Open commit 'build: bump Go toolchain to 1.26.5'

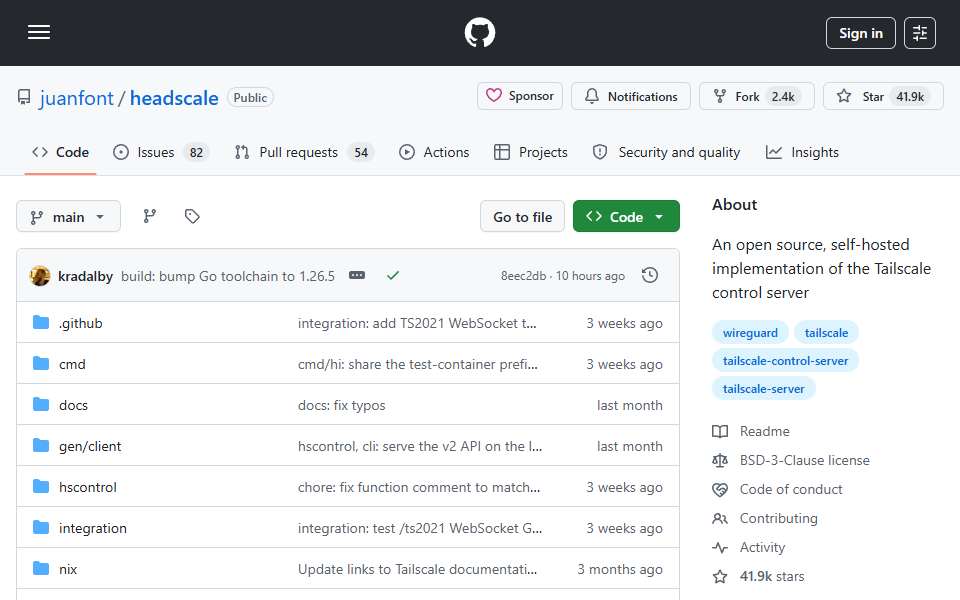pyautogui.click(x=228, y=276)
